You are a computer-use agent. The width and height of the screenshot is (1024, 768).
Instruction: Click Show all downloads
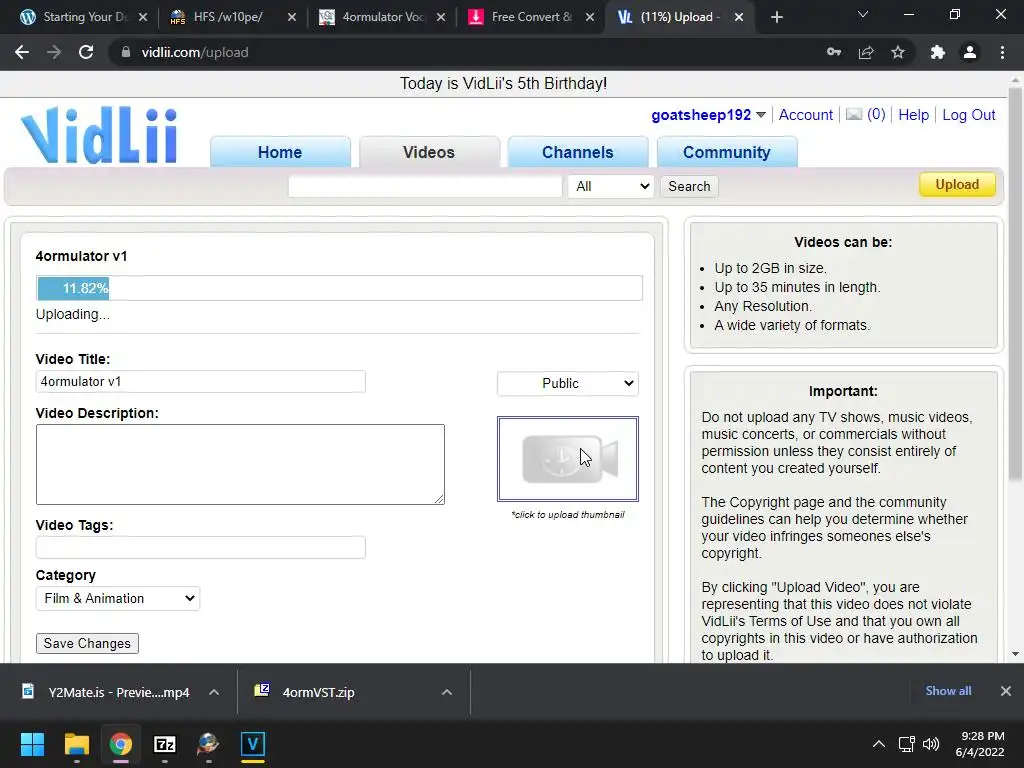pyautogui.click(x=948, y=691)
